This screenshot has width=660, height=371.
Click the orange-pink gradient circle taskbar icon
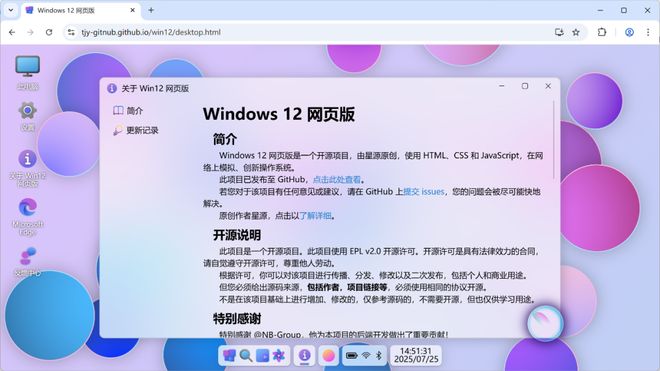pos(328,356)
